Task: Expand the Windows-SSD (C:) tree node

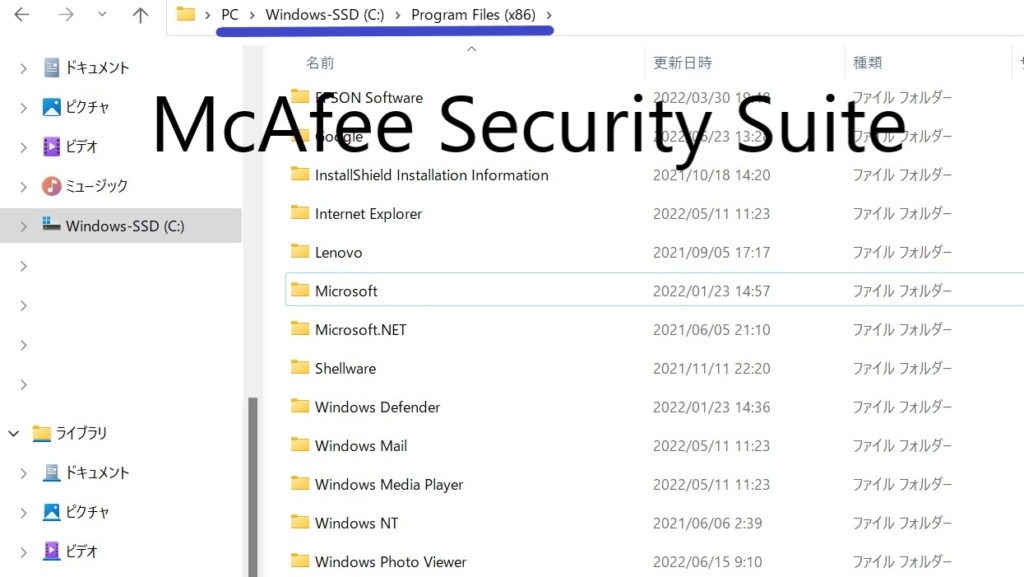Action: pyautogui.click(x=24, y=226)
